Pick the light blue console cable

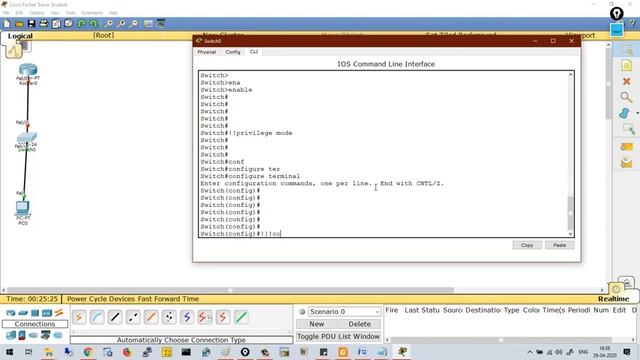tap(97, 317)
